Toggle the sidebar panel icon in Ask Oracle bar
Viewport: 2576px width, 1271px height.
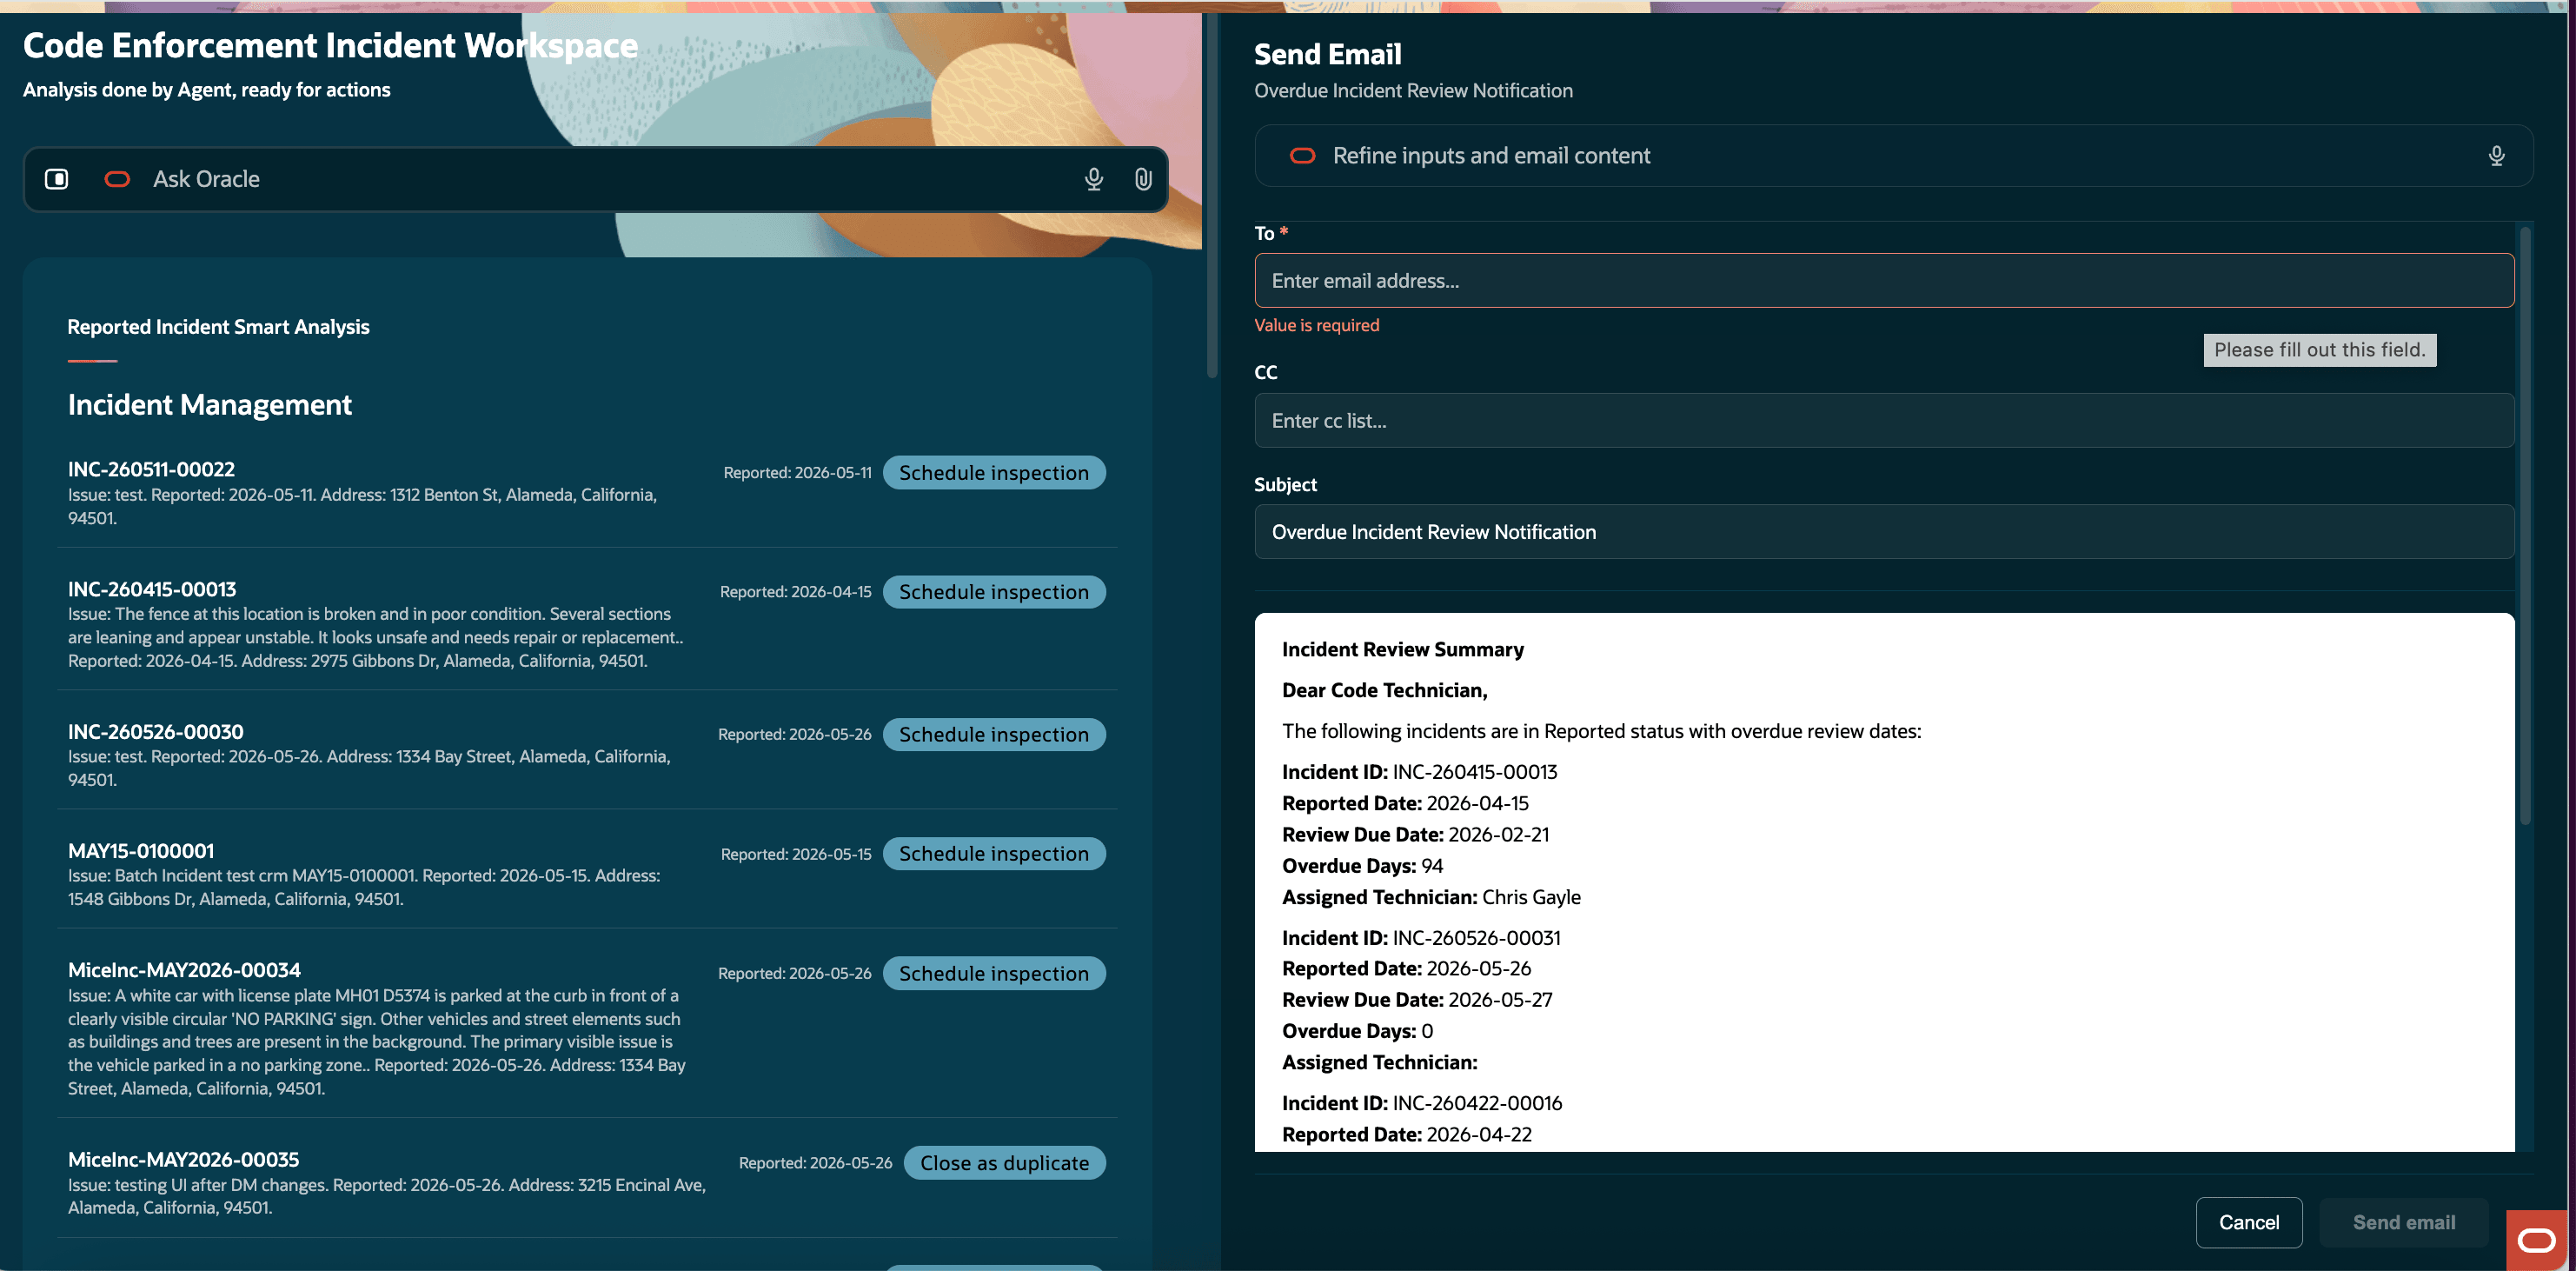[x=57, y=179]
